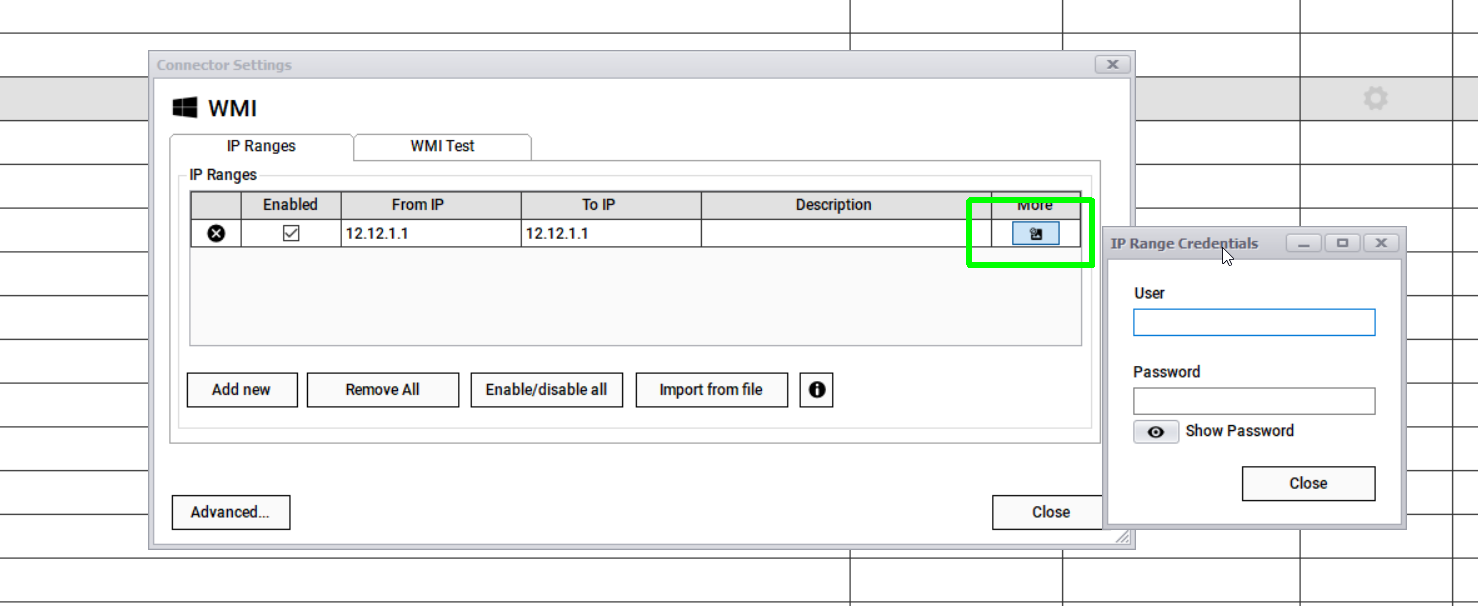The width and height of the screenshot is (1478, 606).
Task: Toggle the Show Password eye button
Action: point(1155,432)
